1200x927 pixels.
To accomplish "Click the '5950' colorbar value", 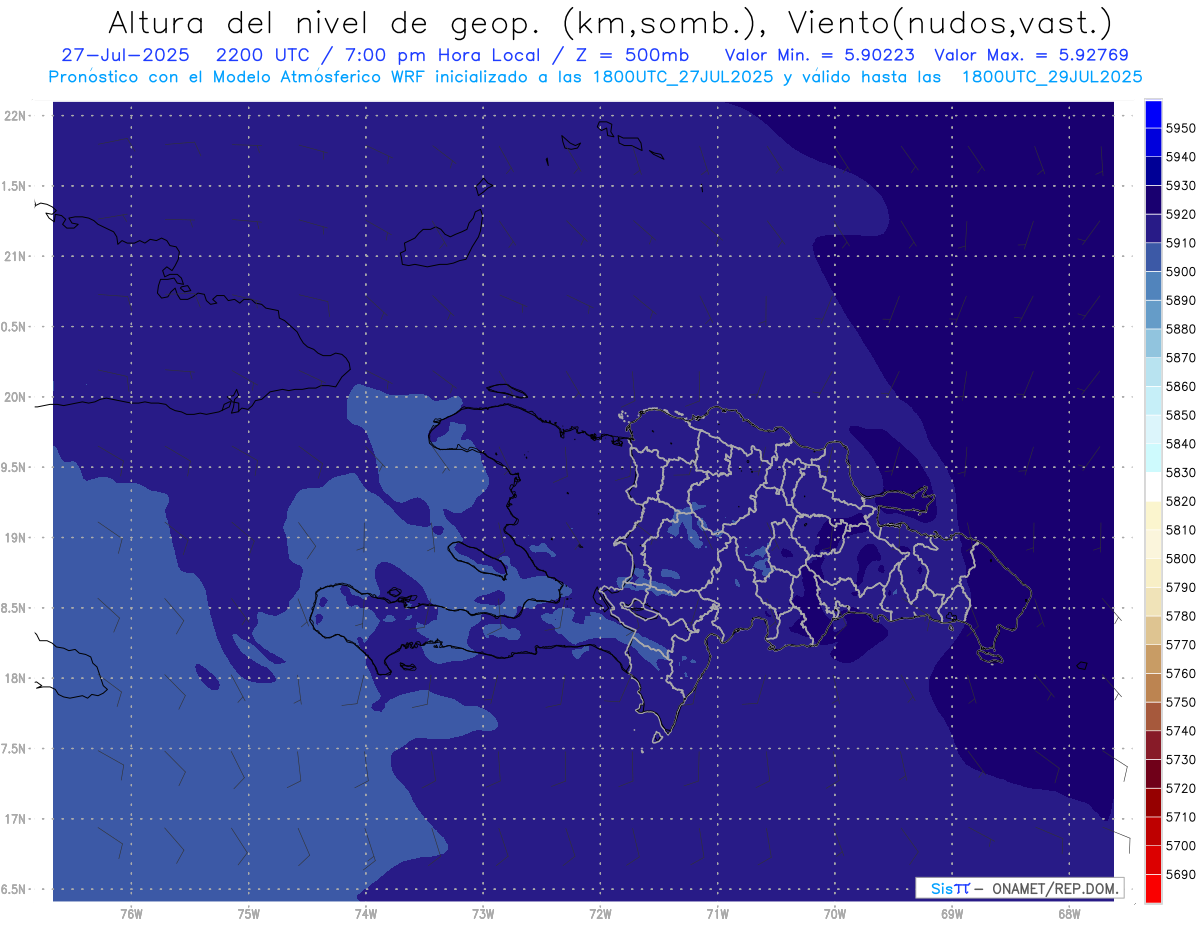I will tap(1180, 128).
